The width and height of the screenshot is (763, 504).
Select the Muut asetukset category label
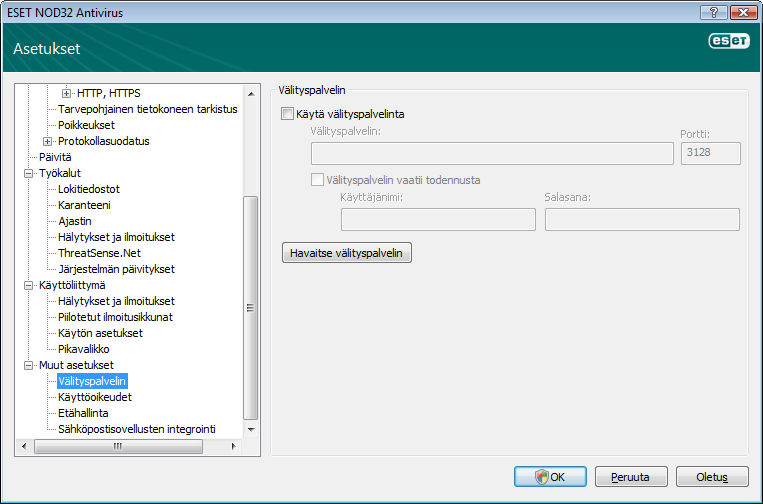click(76, 365)
